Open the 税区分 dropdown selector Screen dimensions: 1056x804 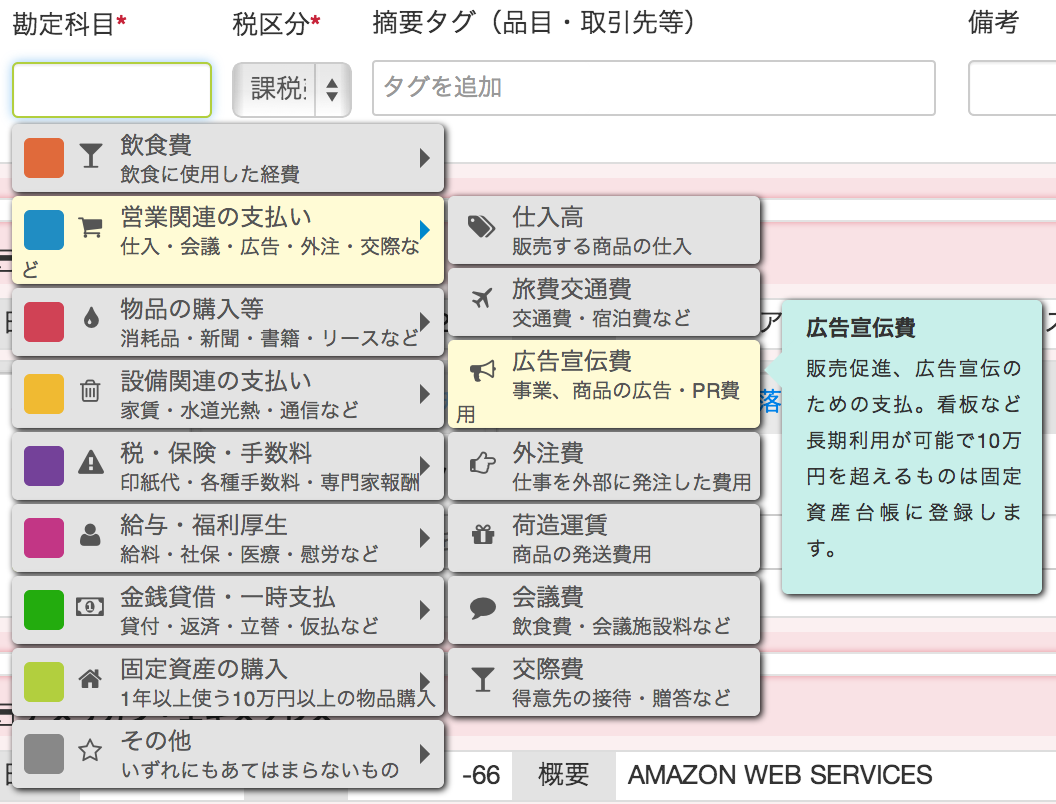[x=291, y=90]
